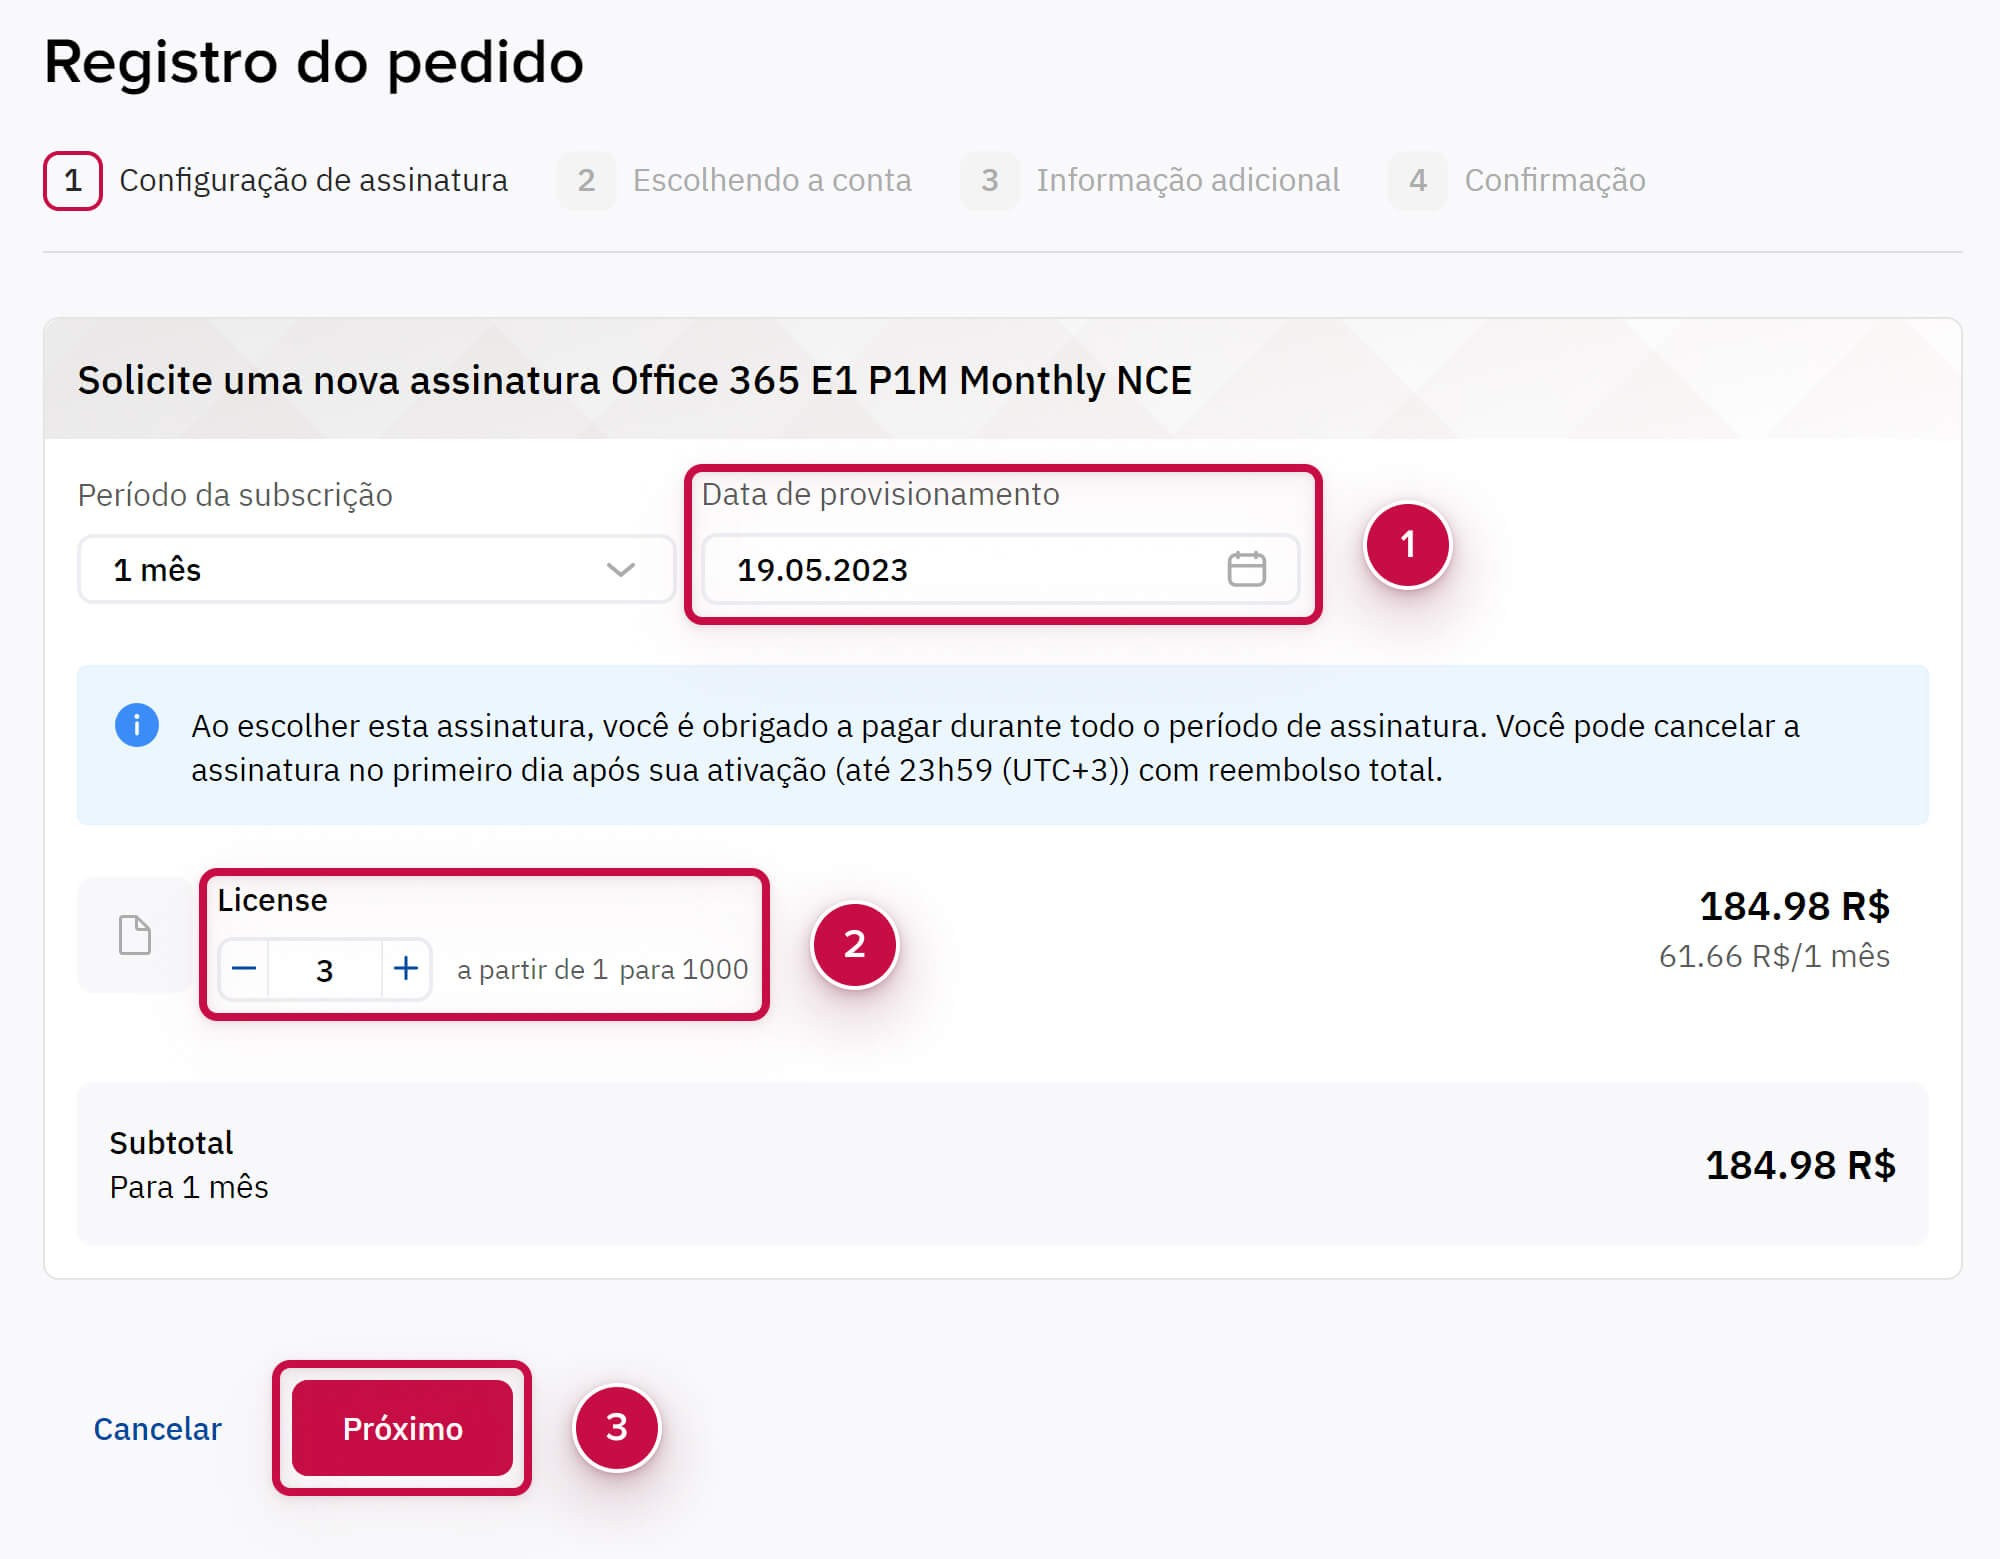Click the red annotation marker 3
This screenshot has width=2000, height=1559.
point(616,1427)
